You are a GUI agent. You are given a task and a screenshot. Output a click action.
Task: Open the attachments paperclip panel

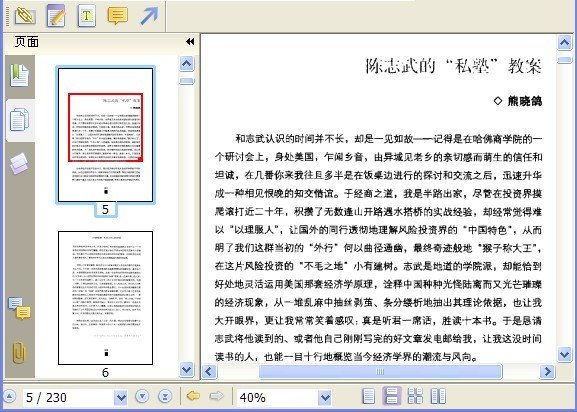click(x=19, y=352)
